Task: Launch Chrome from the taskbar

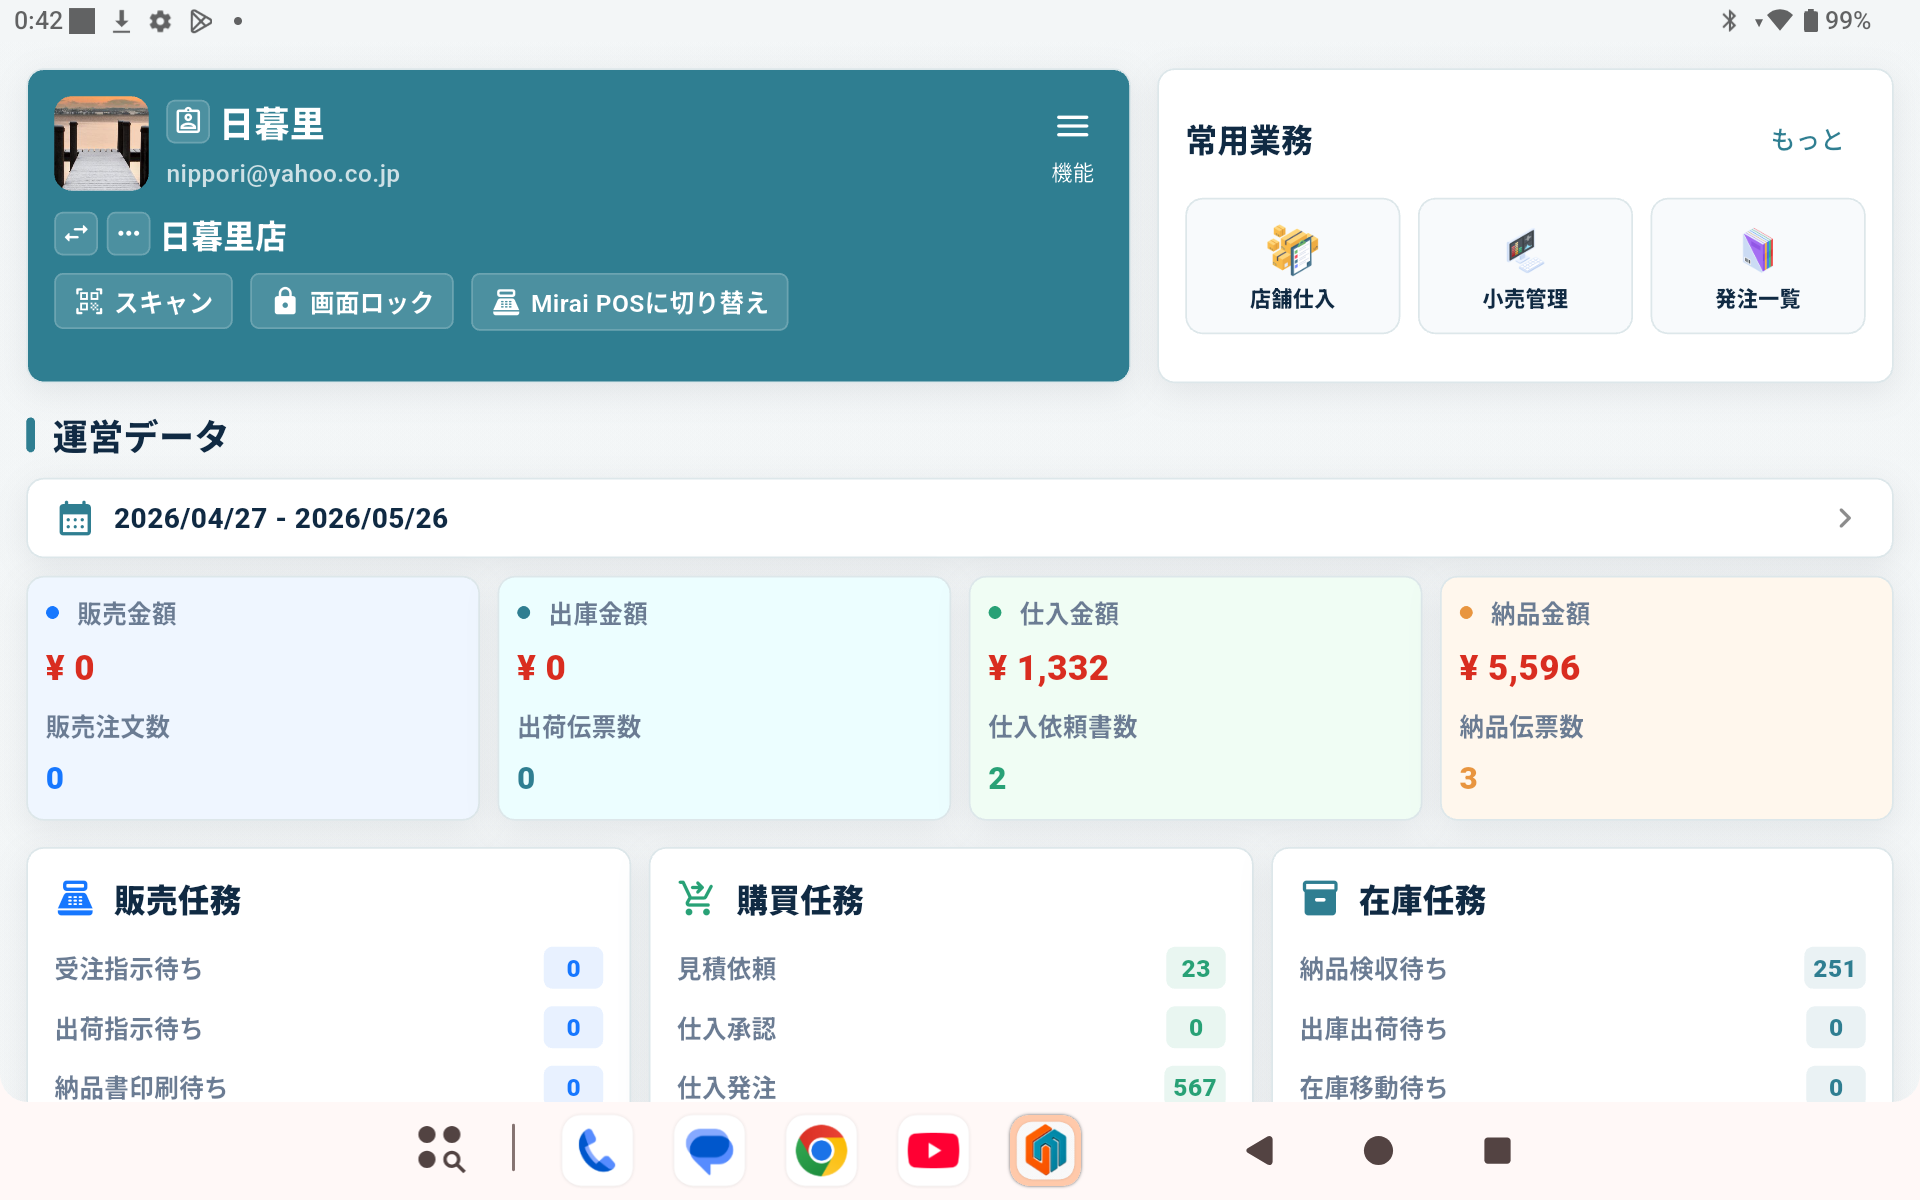Action: 821,1150
